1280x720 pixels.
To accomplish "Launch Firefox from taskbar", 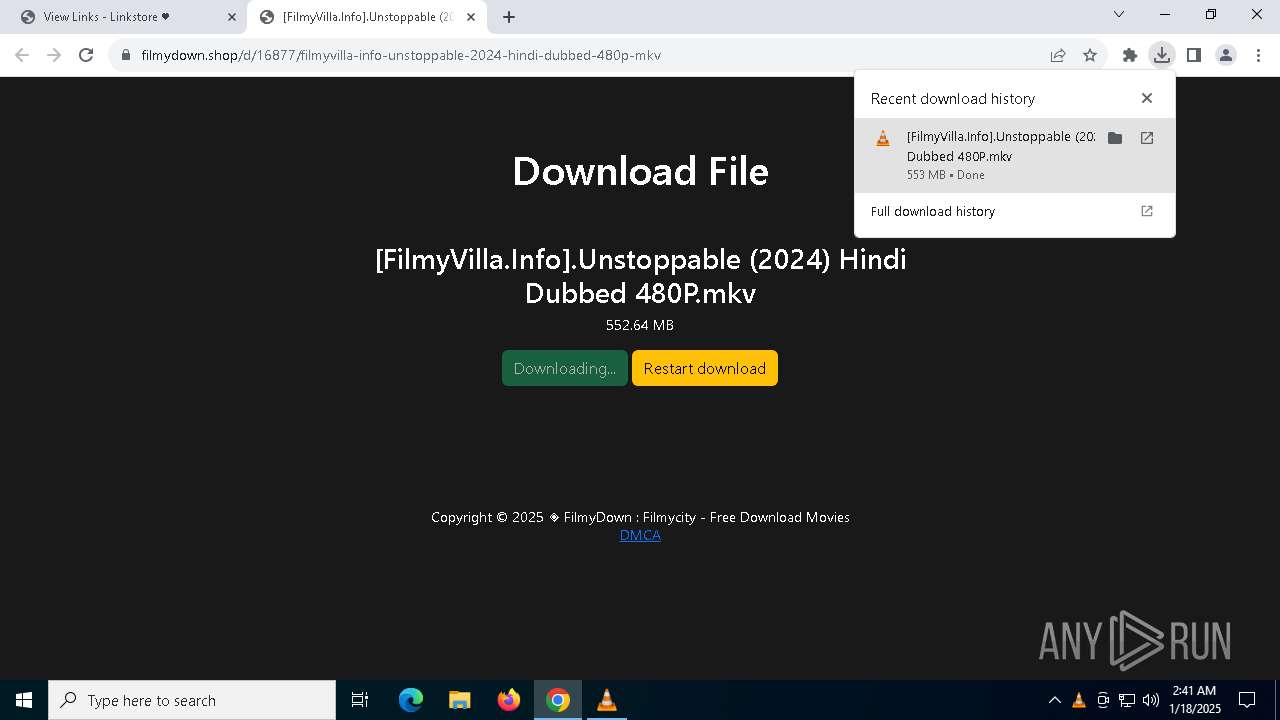I will click(509, 700).
